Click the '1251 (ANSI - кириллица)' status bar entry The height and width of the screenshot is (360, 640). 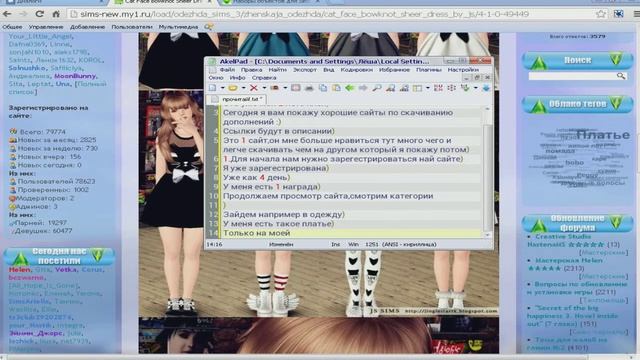[400, 244]
